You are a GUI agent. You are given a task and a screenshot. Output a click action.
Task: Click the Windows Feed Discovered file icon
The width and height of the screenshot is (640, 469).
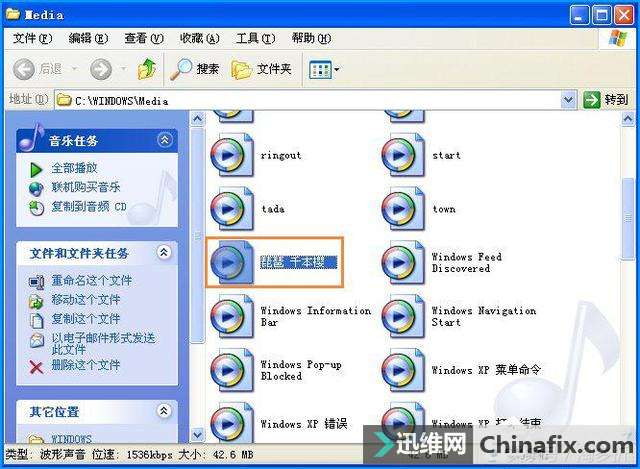click(403, 262)
